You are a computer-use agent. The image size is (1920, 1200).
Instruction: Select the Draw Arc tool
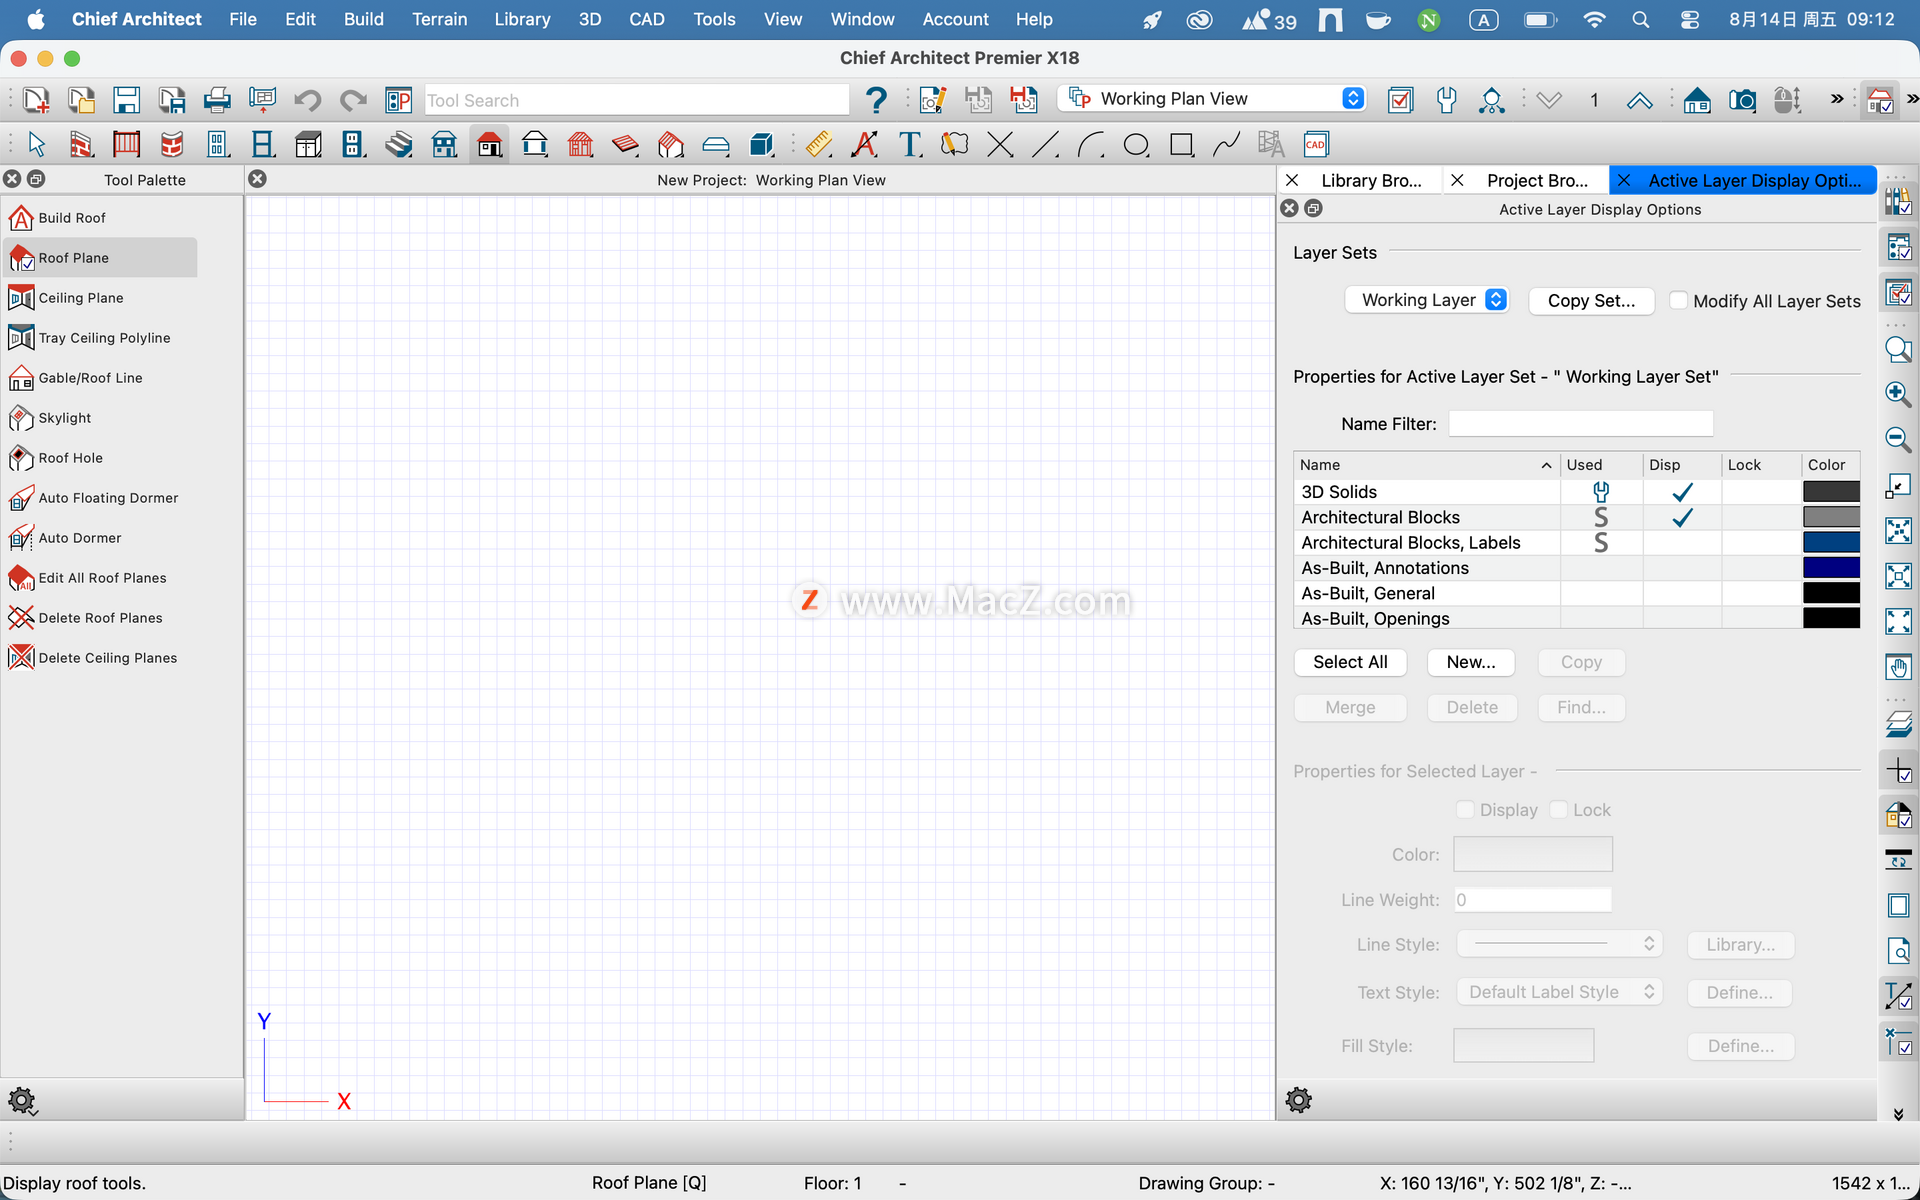(1091, 145)
